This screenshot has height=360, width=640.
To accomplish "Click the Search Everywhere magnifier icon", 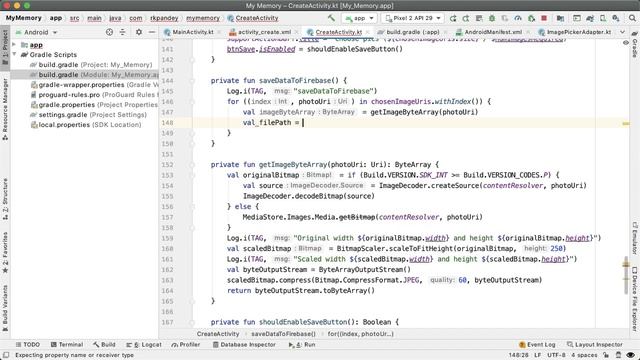I will pos(632,18).
